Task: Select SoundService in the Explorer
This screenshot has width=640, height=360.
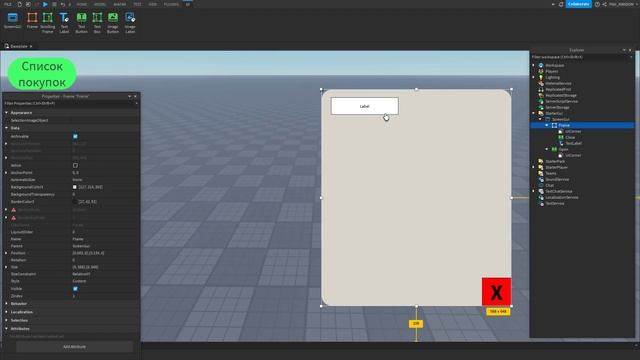Action: (557, 179)
